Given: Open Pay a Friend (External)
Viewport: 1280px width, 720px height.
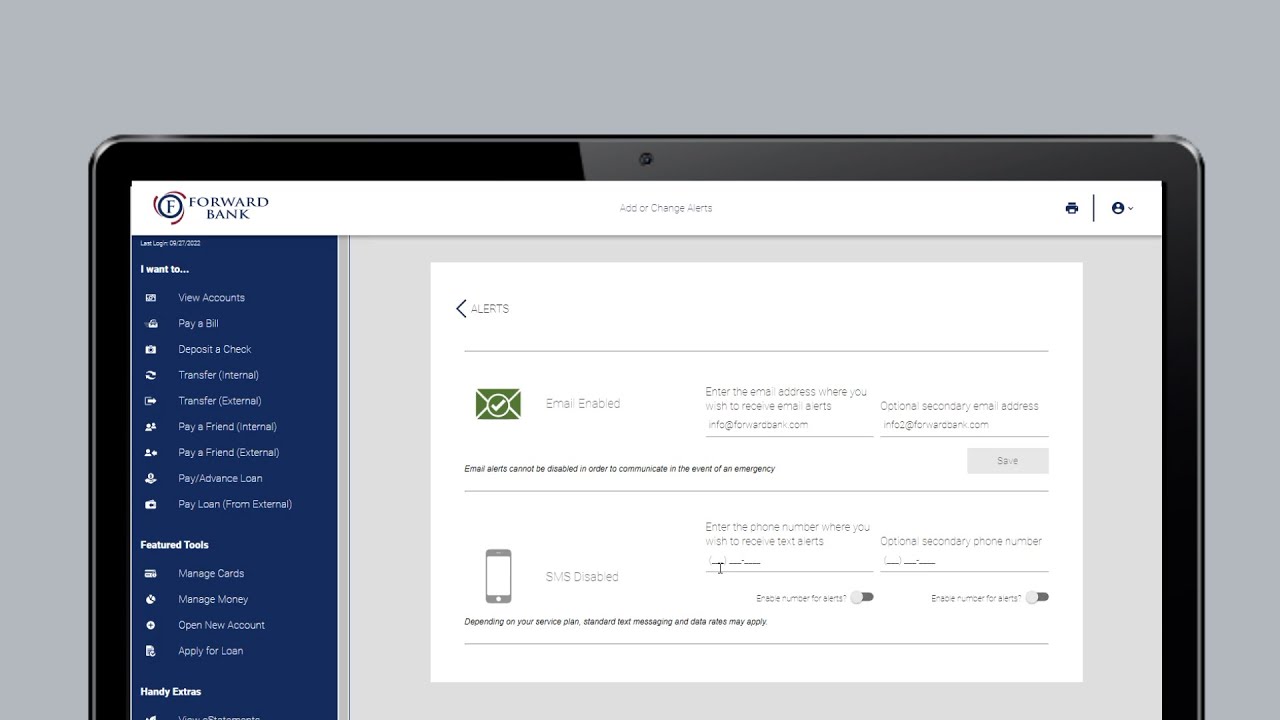Looking at the screenshot, I should (229, 453).
